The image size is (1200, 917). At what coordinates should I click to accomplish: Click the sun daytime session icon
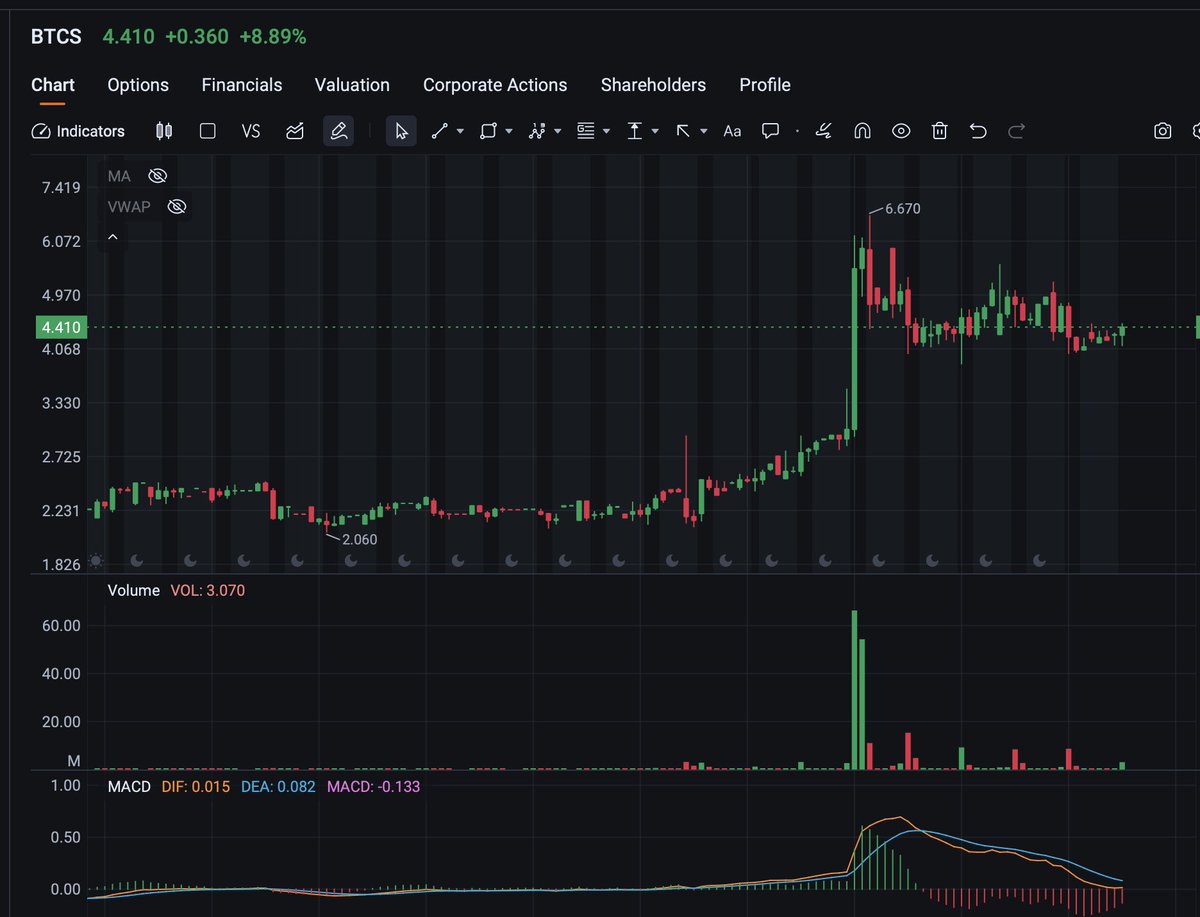96,561
